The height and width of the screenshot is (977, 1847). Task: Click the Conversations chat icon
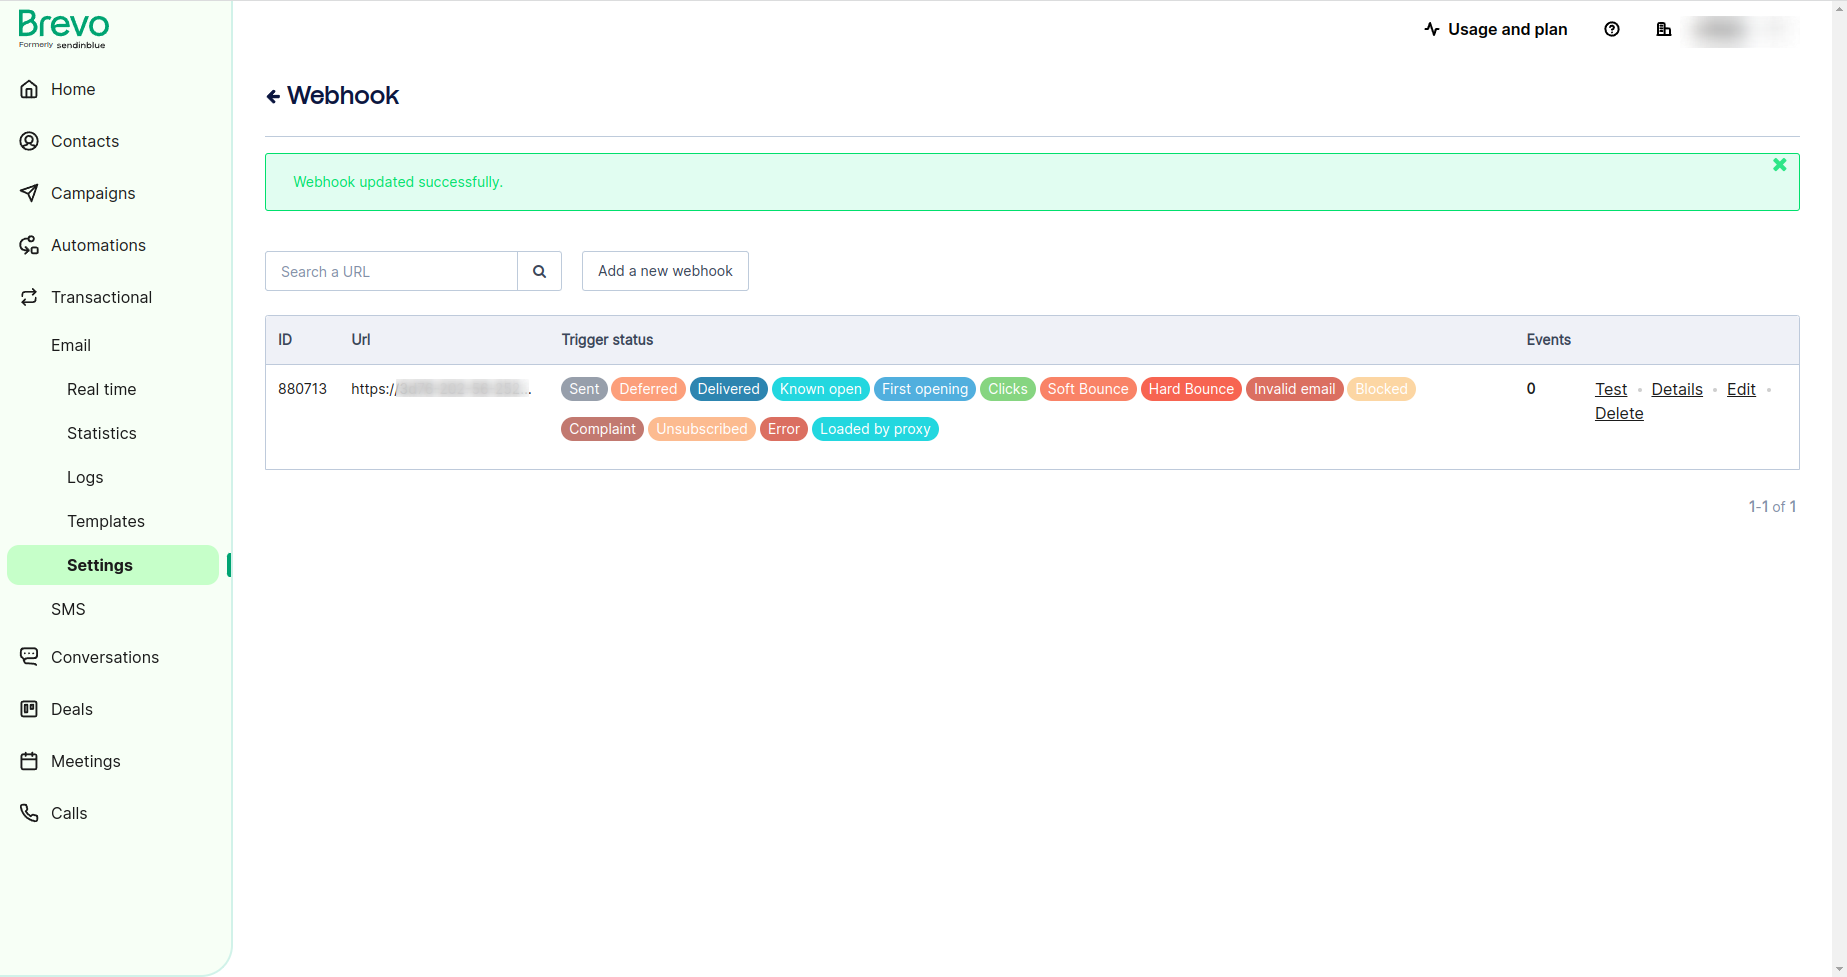click(x=29, y=657)
